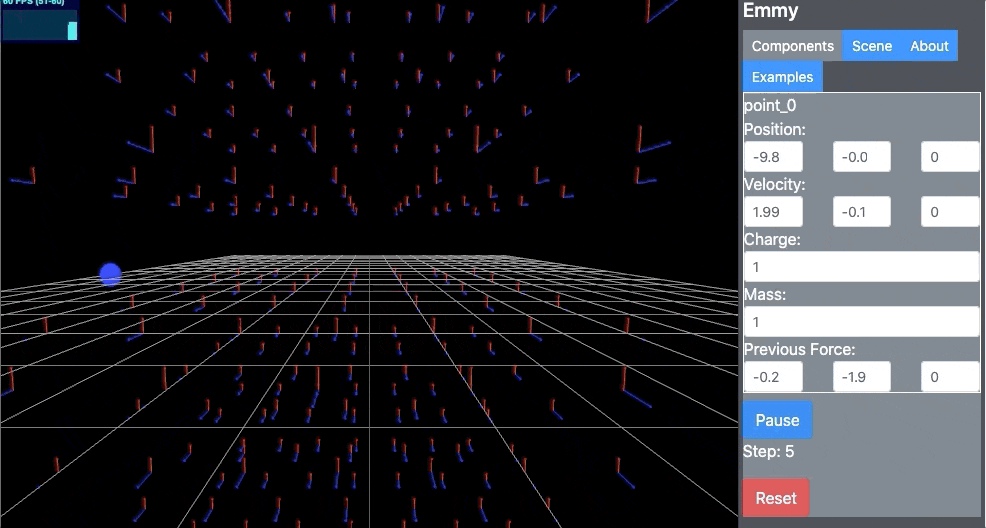Click the FPS stats panel
This screenshot has height=528, width=986.
(x=39, y=21)
